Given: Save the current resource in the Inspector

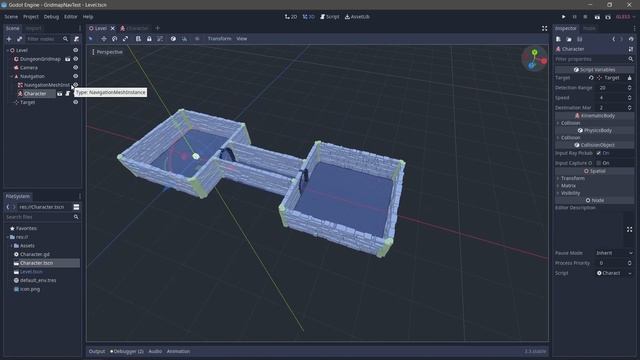Looking at the screenshot, I should (580, 39).
